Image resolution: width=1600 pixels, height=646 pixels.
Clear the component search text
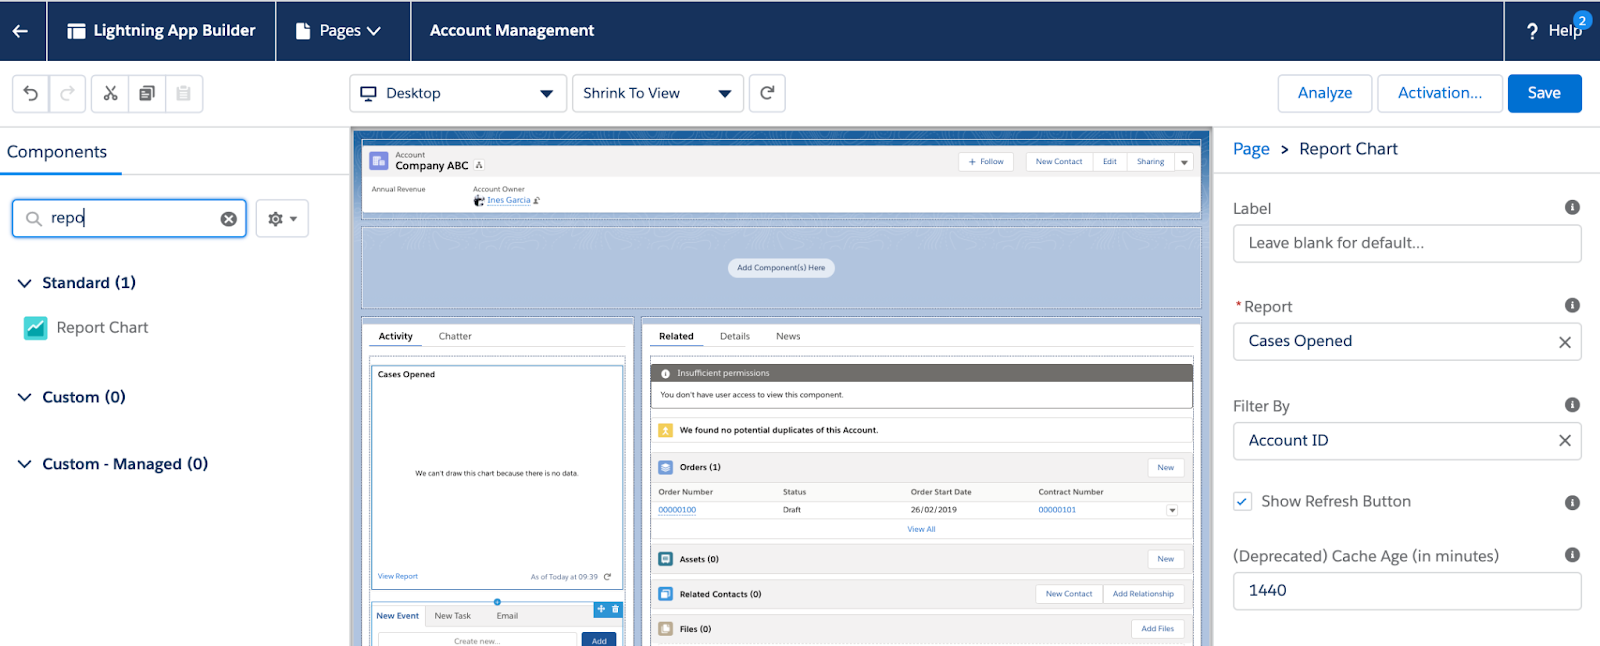(x=229, y=218)
